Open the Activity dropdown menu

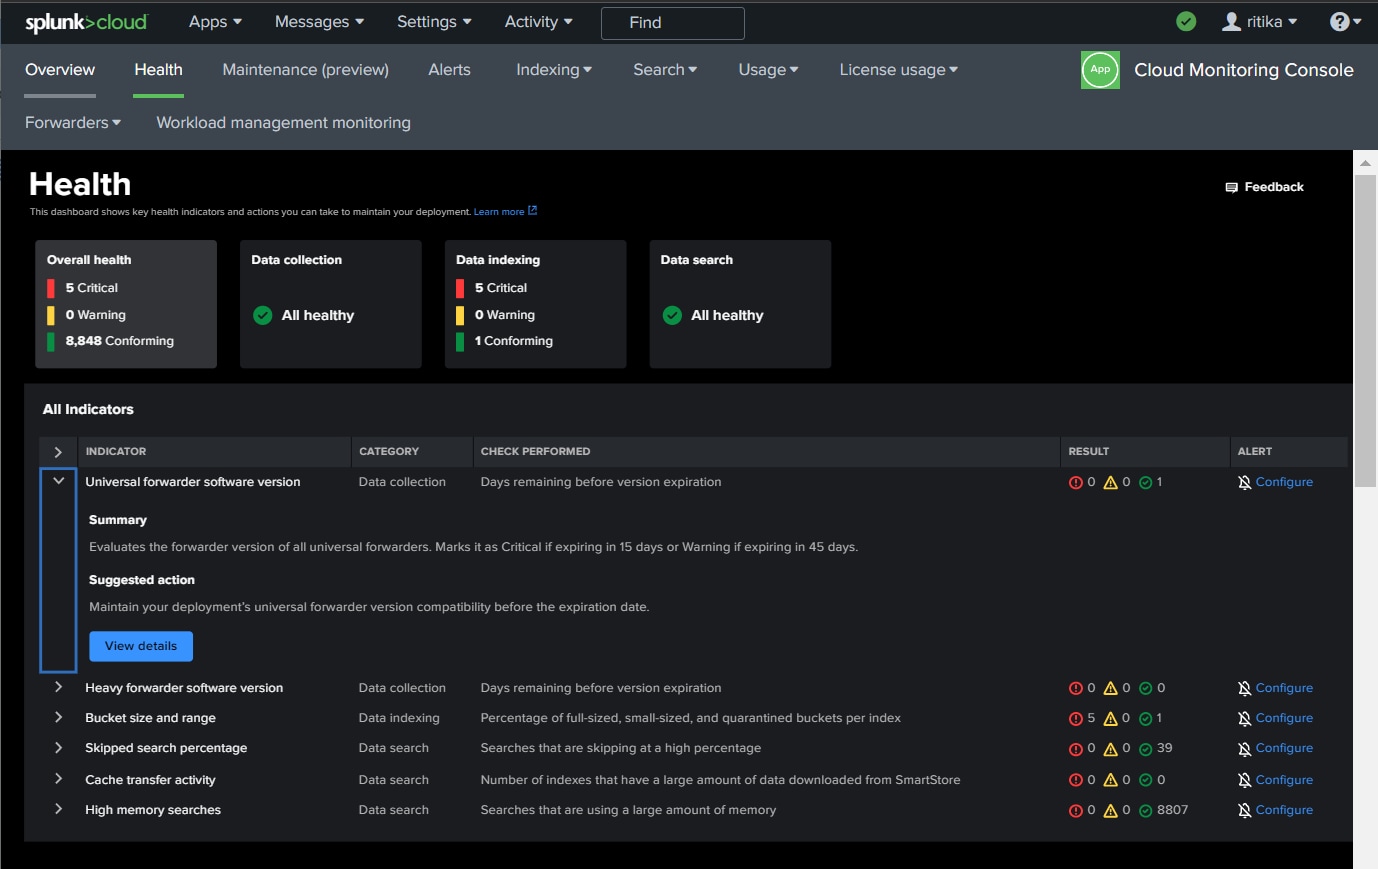coord(538,22)
